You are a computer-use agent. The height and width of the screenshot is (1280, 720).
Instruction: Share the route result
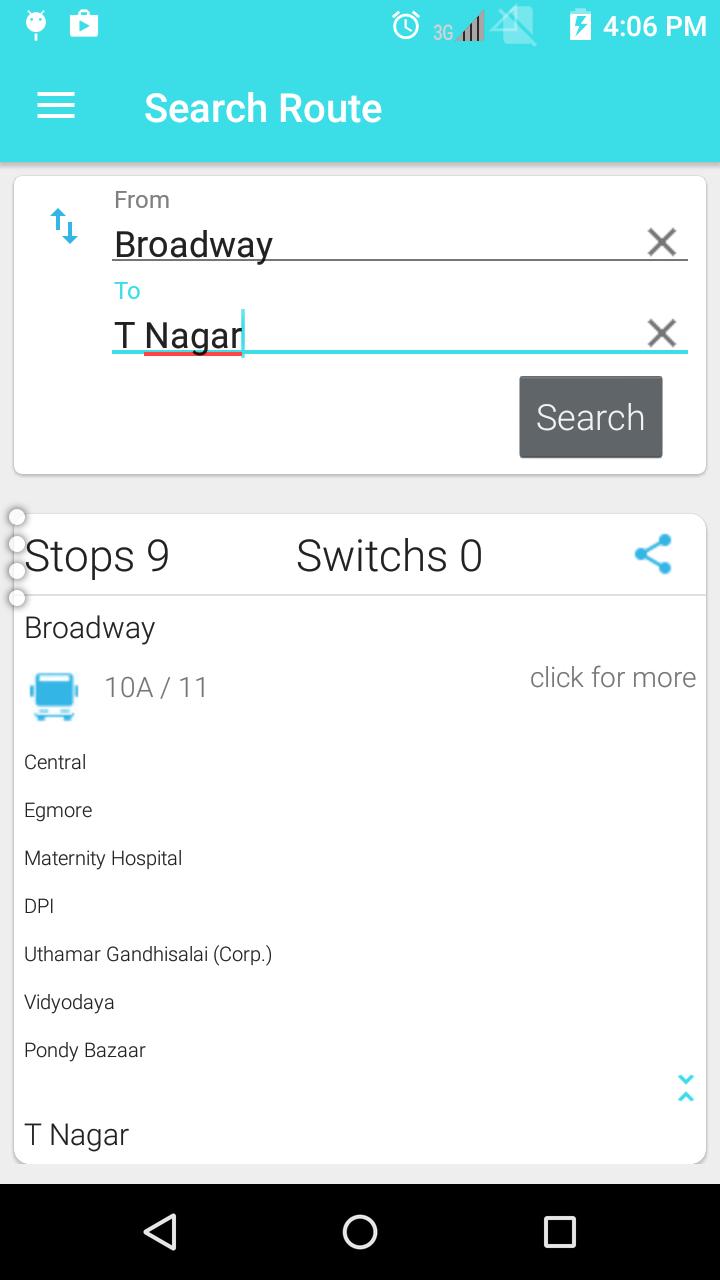coord(653,554)
